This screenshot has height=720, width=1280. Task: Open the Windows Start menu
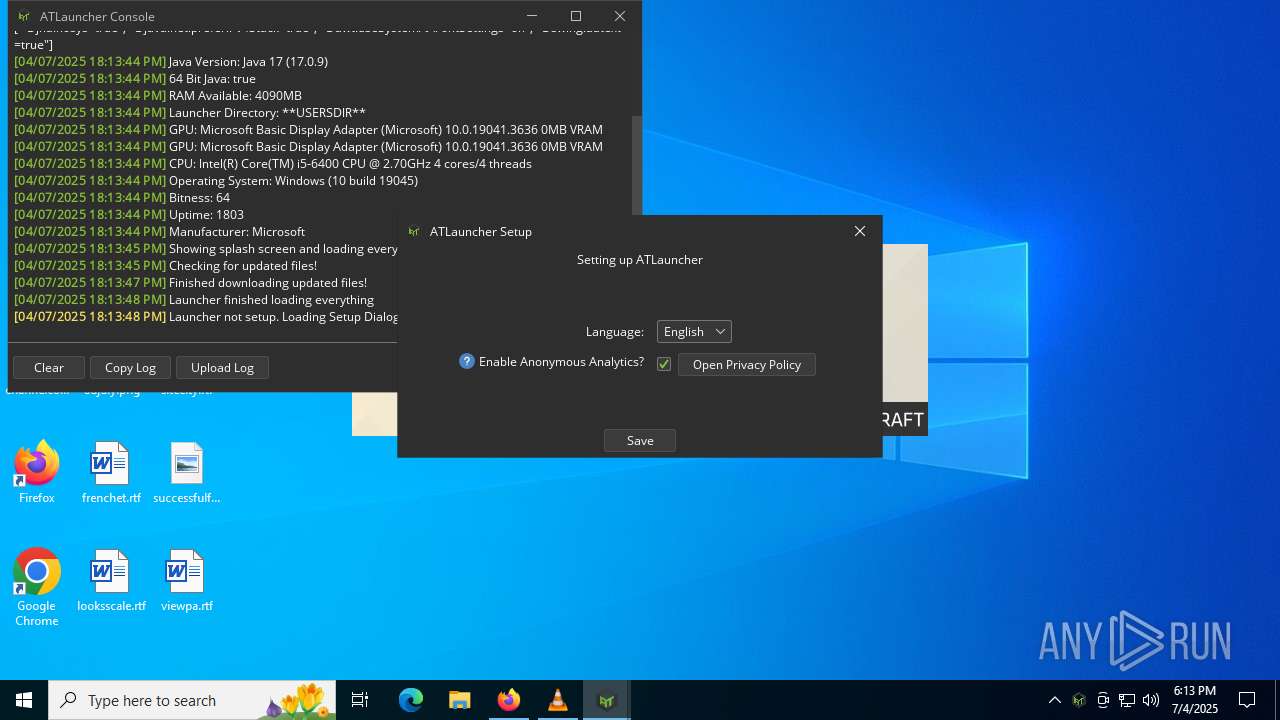click(24, 700)
